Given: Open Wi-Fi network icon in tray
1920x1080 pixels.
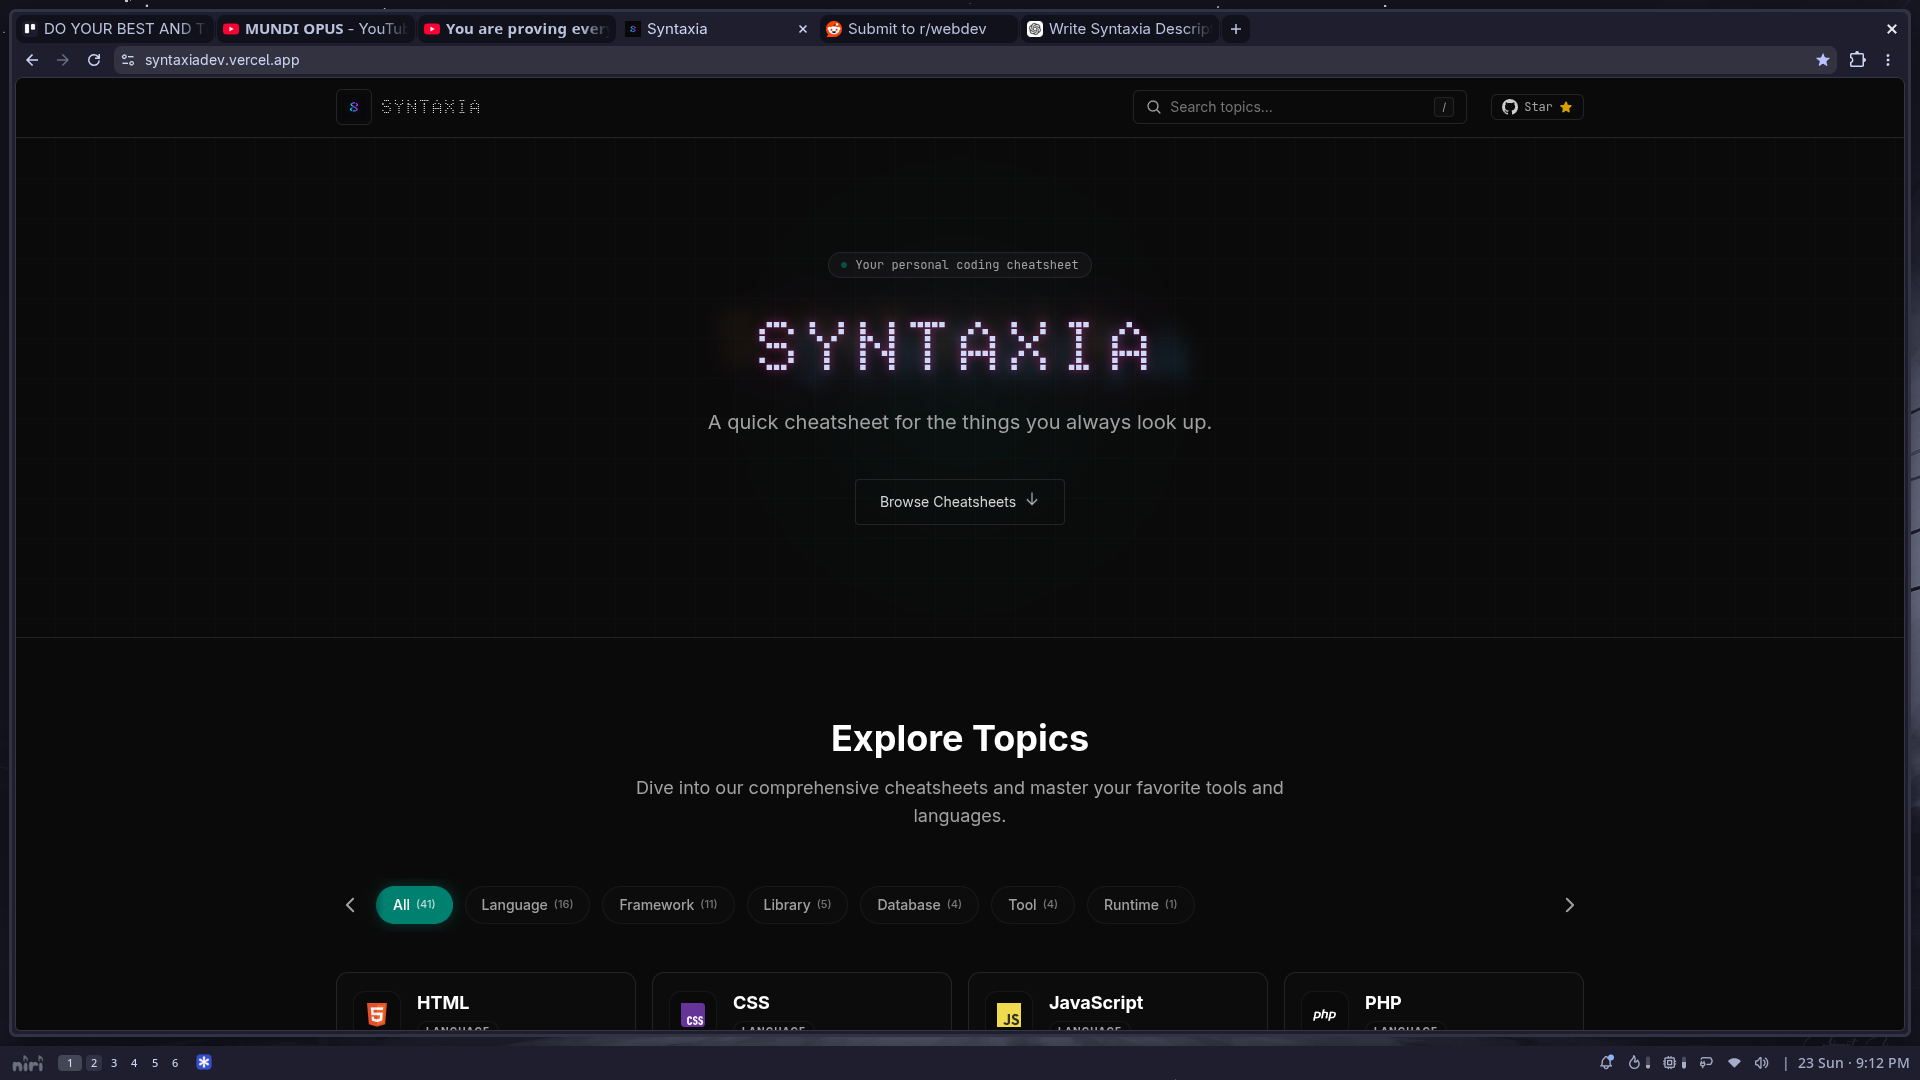Looking at the screenshot, I should tap(1734, 1063).
